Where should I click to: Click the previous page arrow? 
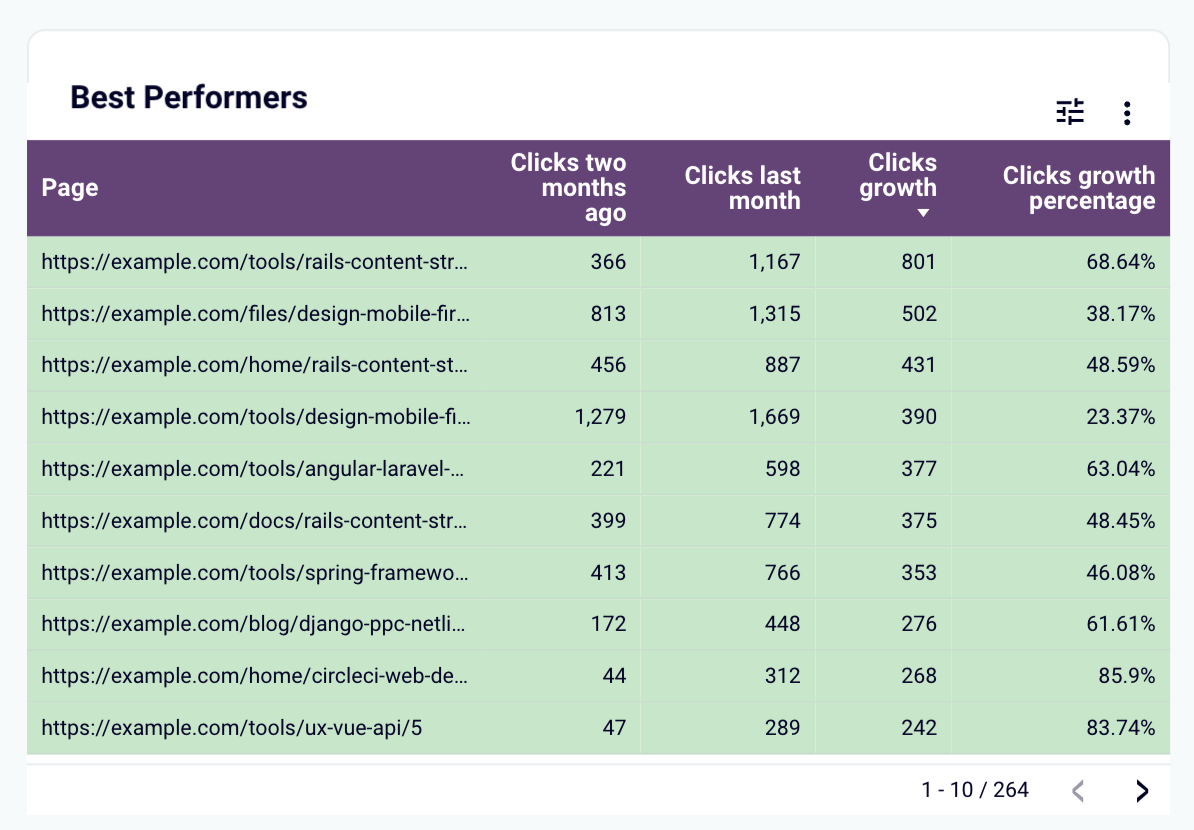pos(1077,790)
